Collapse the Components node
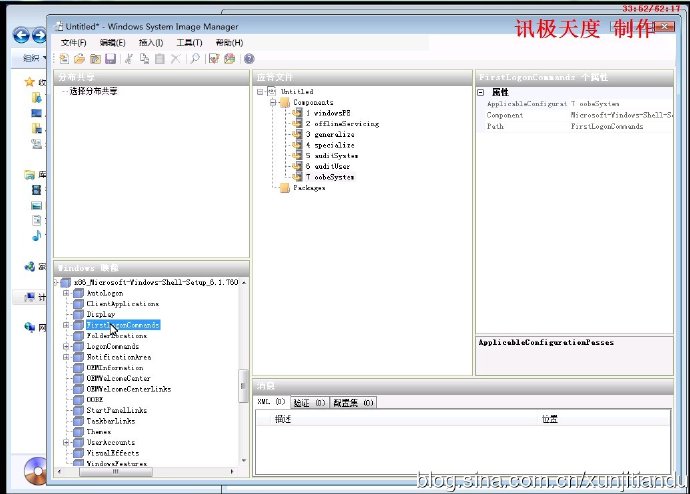The image size is (690, 494). click(273, 102)
